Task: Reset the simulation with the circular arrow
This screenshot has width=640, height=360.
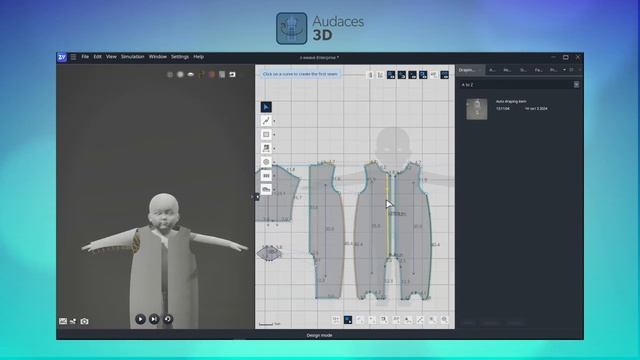Action: point(168,319)
